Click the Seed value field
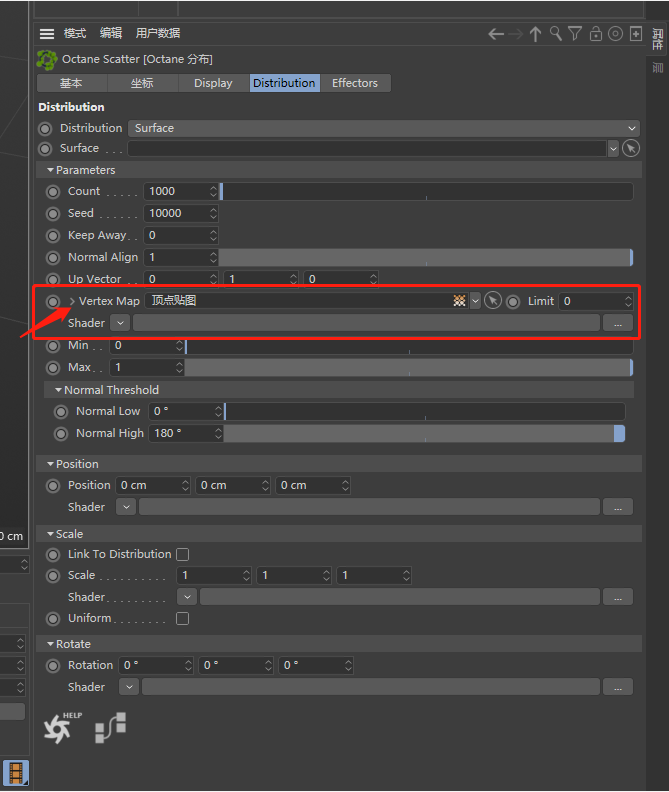 coord(177,213)
